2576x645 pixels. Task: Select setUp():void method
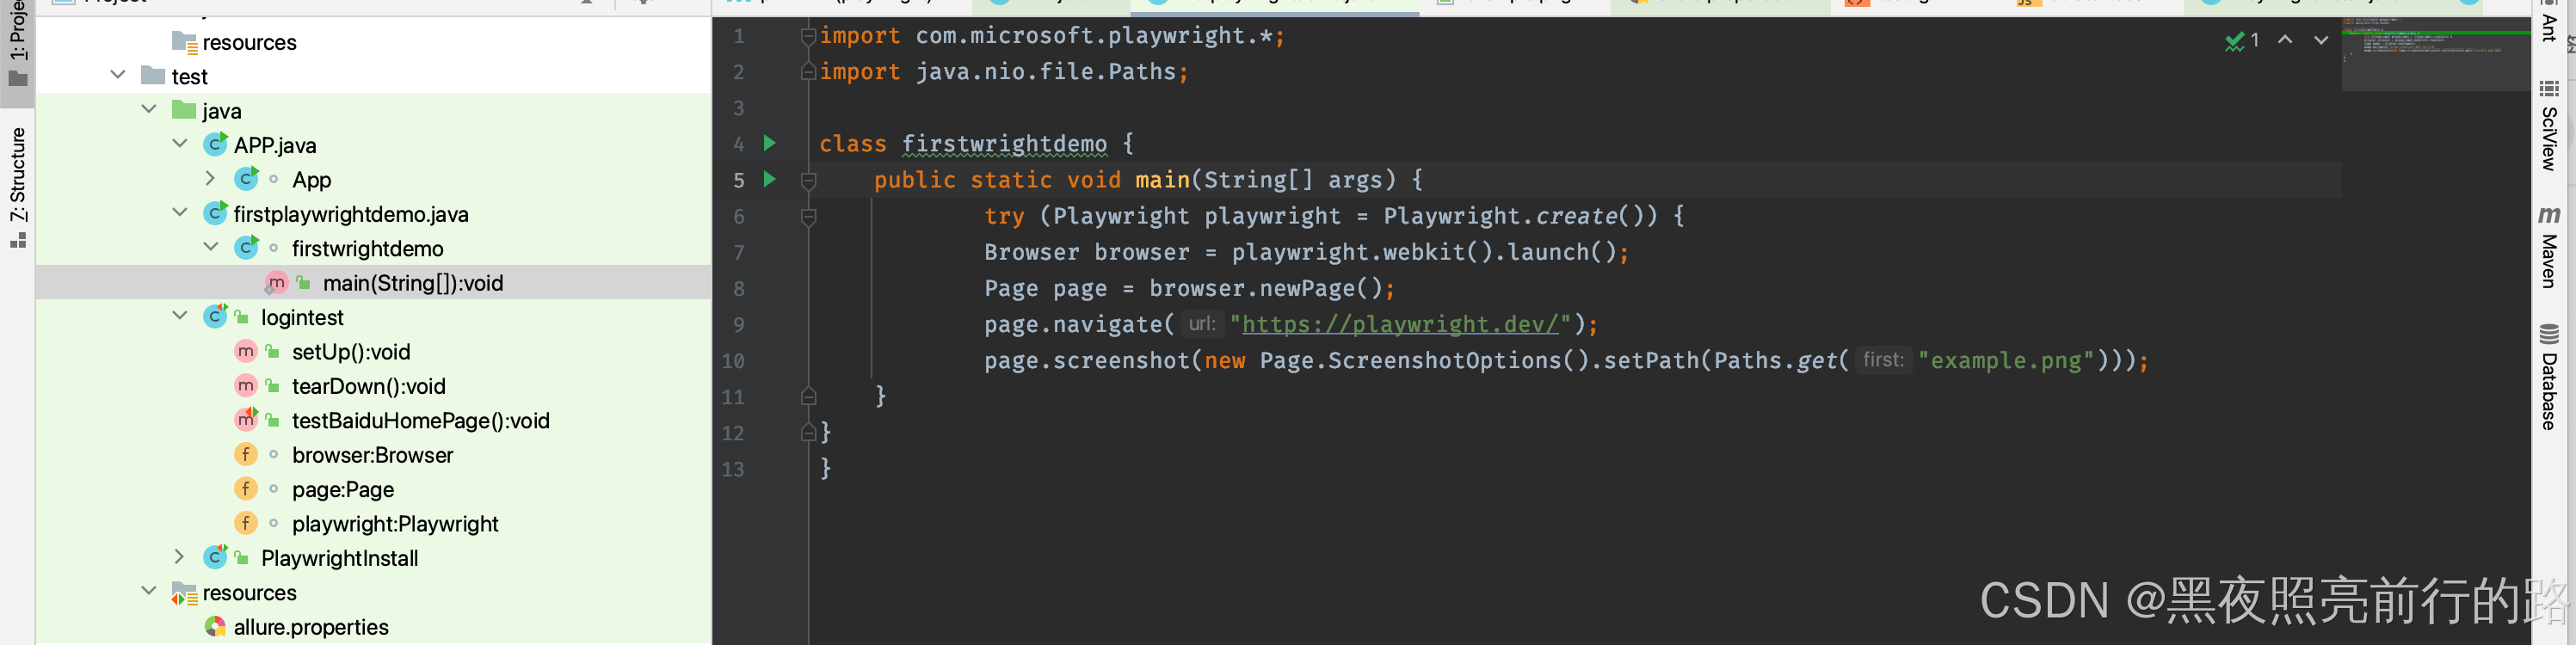point(351,351)
